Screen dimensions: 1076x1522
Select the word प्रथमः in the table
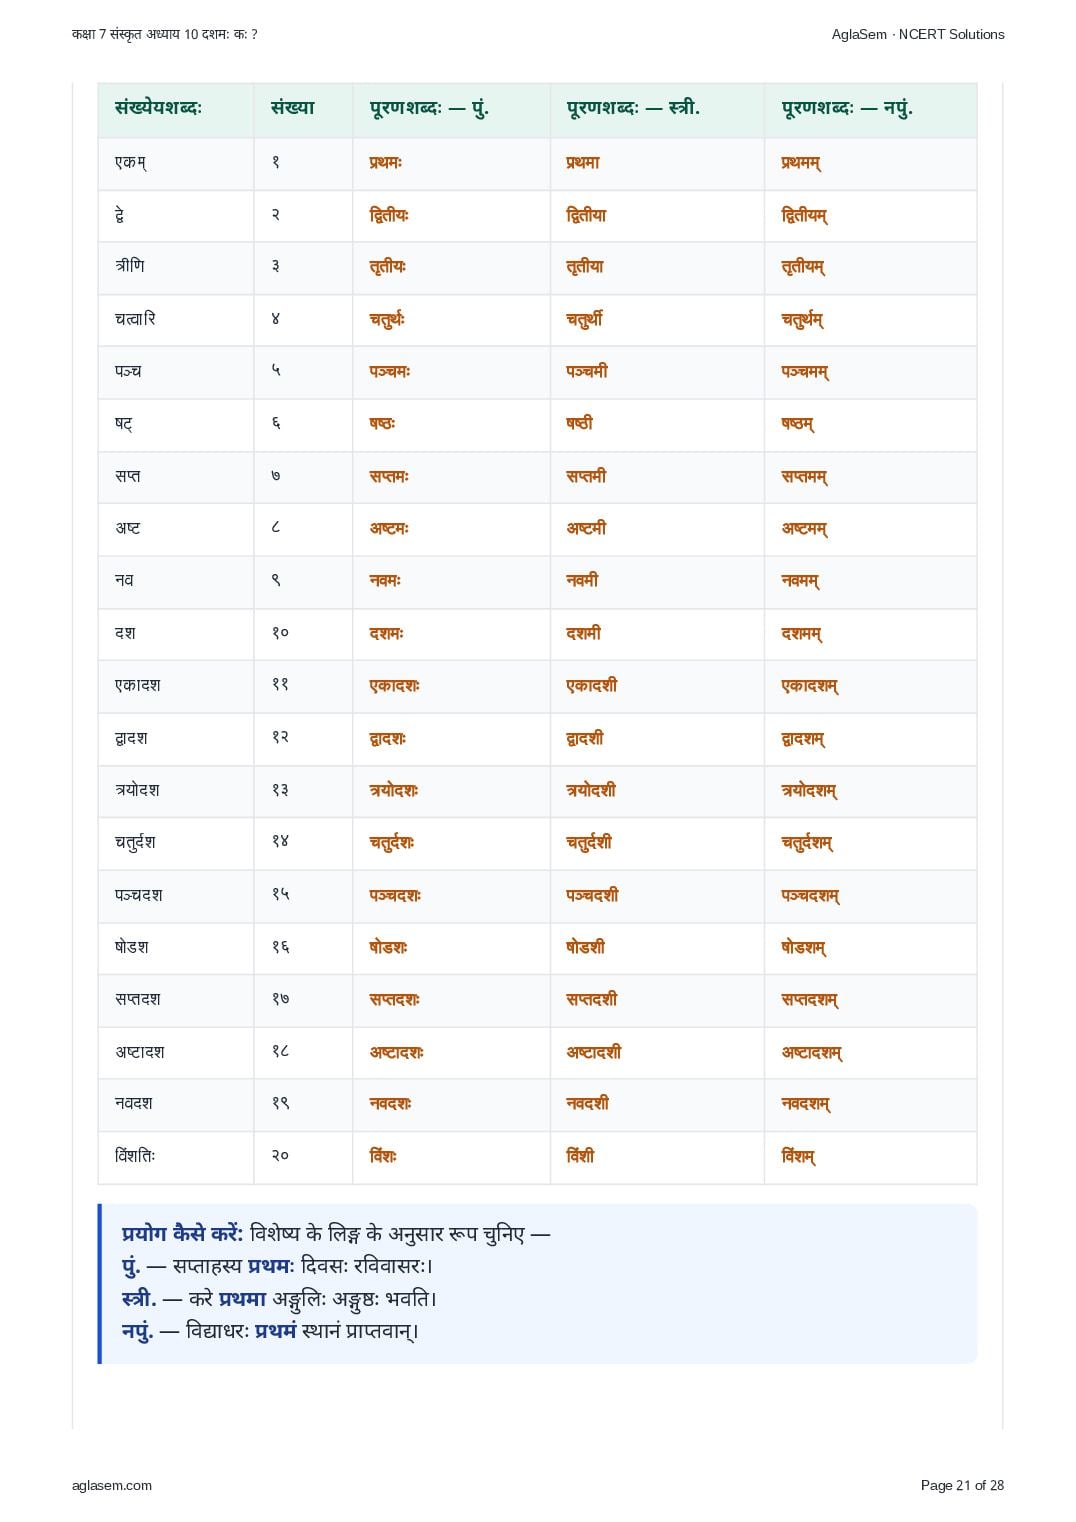point(386,163)
